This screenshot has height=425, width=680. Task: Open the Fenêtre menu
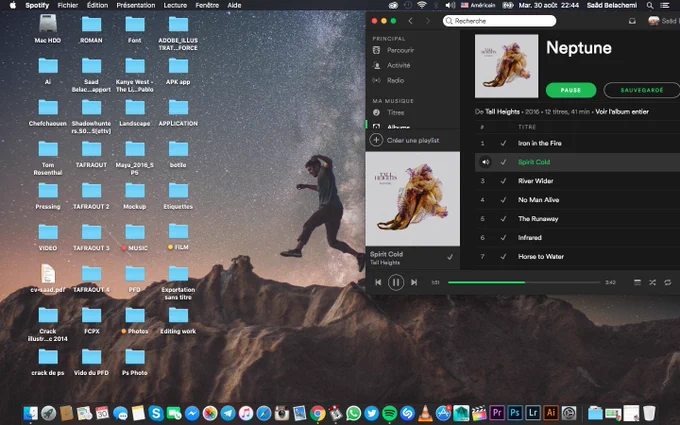(207, 5)
